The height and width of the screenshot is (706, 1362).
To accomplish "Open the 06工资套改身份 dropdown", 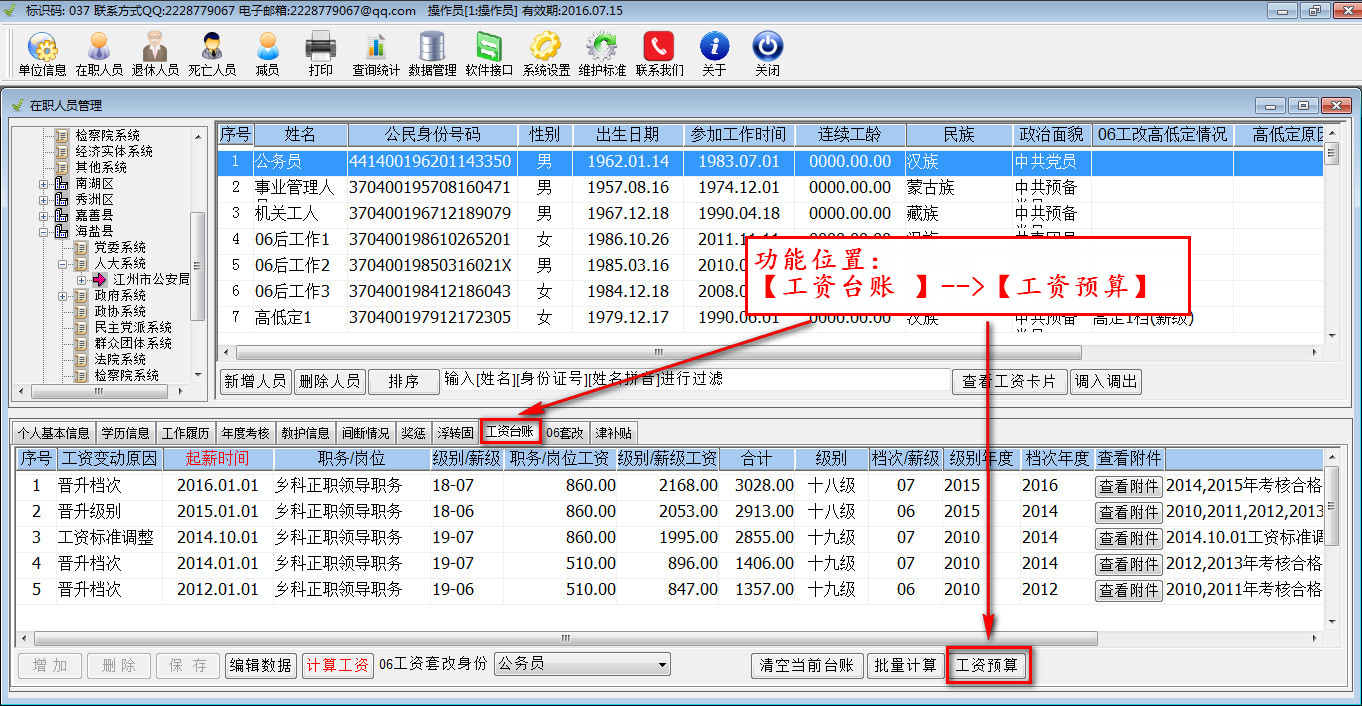I will pyautogui.click(x=662, y=665).
